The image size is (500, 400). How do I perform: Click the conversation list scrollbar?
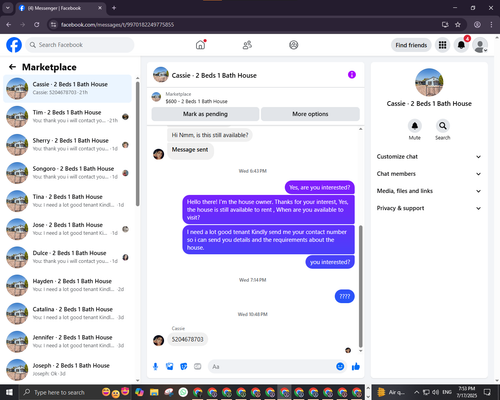137,143
